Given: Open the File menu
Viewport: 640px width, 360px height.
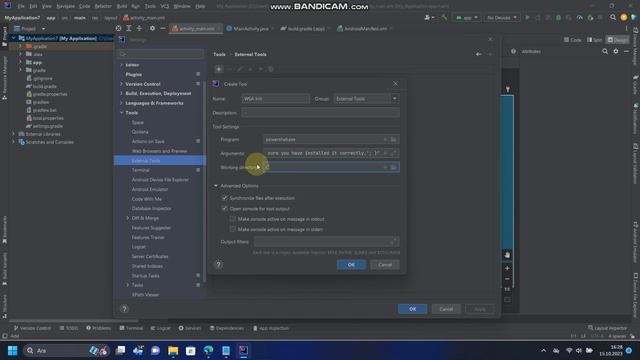Looking at the screenshot, I should pos(21,6).
